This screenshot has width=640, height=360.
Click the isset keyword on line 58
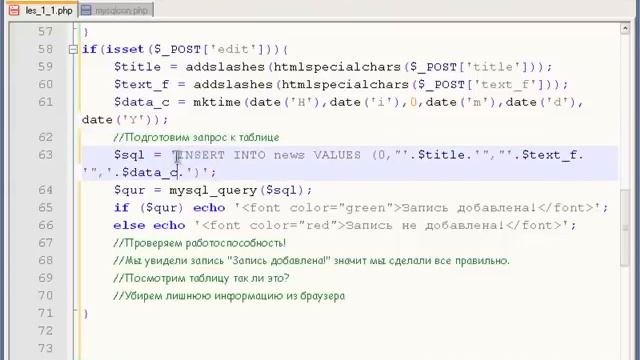point(125,49)
